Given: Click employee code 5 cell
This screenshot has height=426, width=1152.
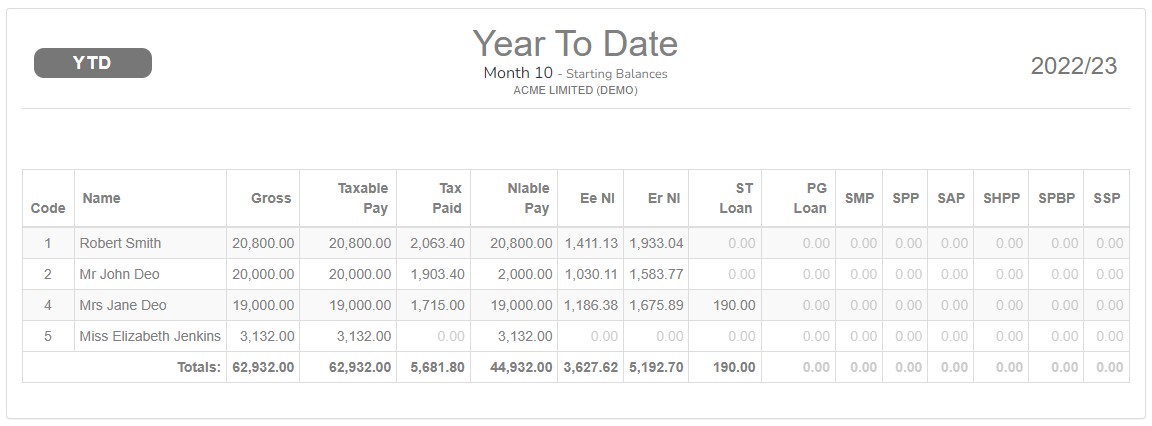Looking at the screenshot, I should [x=48, y=336].
